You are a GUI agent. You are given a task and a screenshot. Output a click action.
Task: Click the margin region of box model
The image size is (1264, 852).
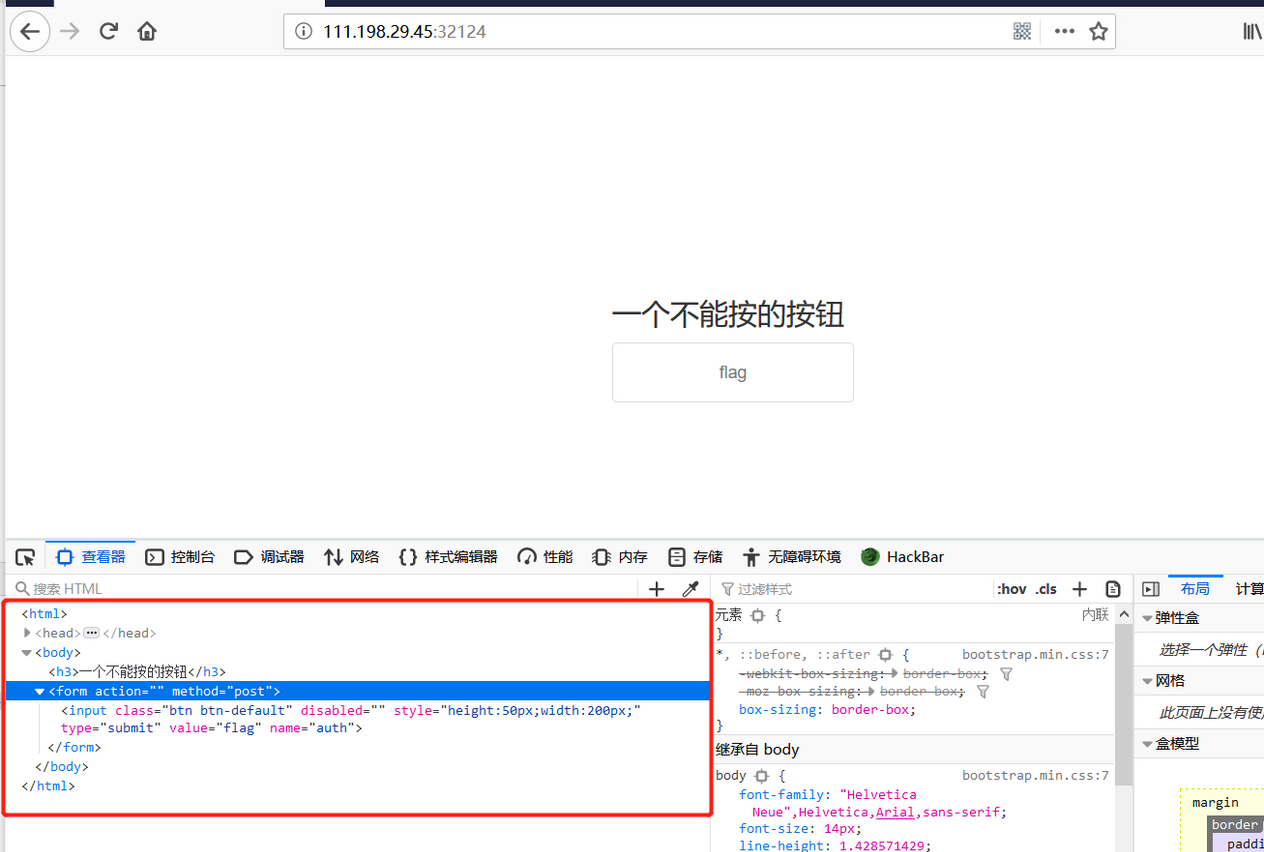click(x=1215, y=802)
